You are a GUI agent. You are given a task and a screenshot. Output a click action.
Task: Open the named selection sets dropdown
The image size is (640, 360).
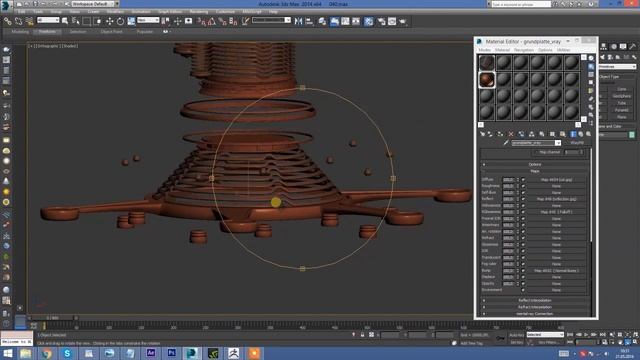(x=271, y=20)
